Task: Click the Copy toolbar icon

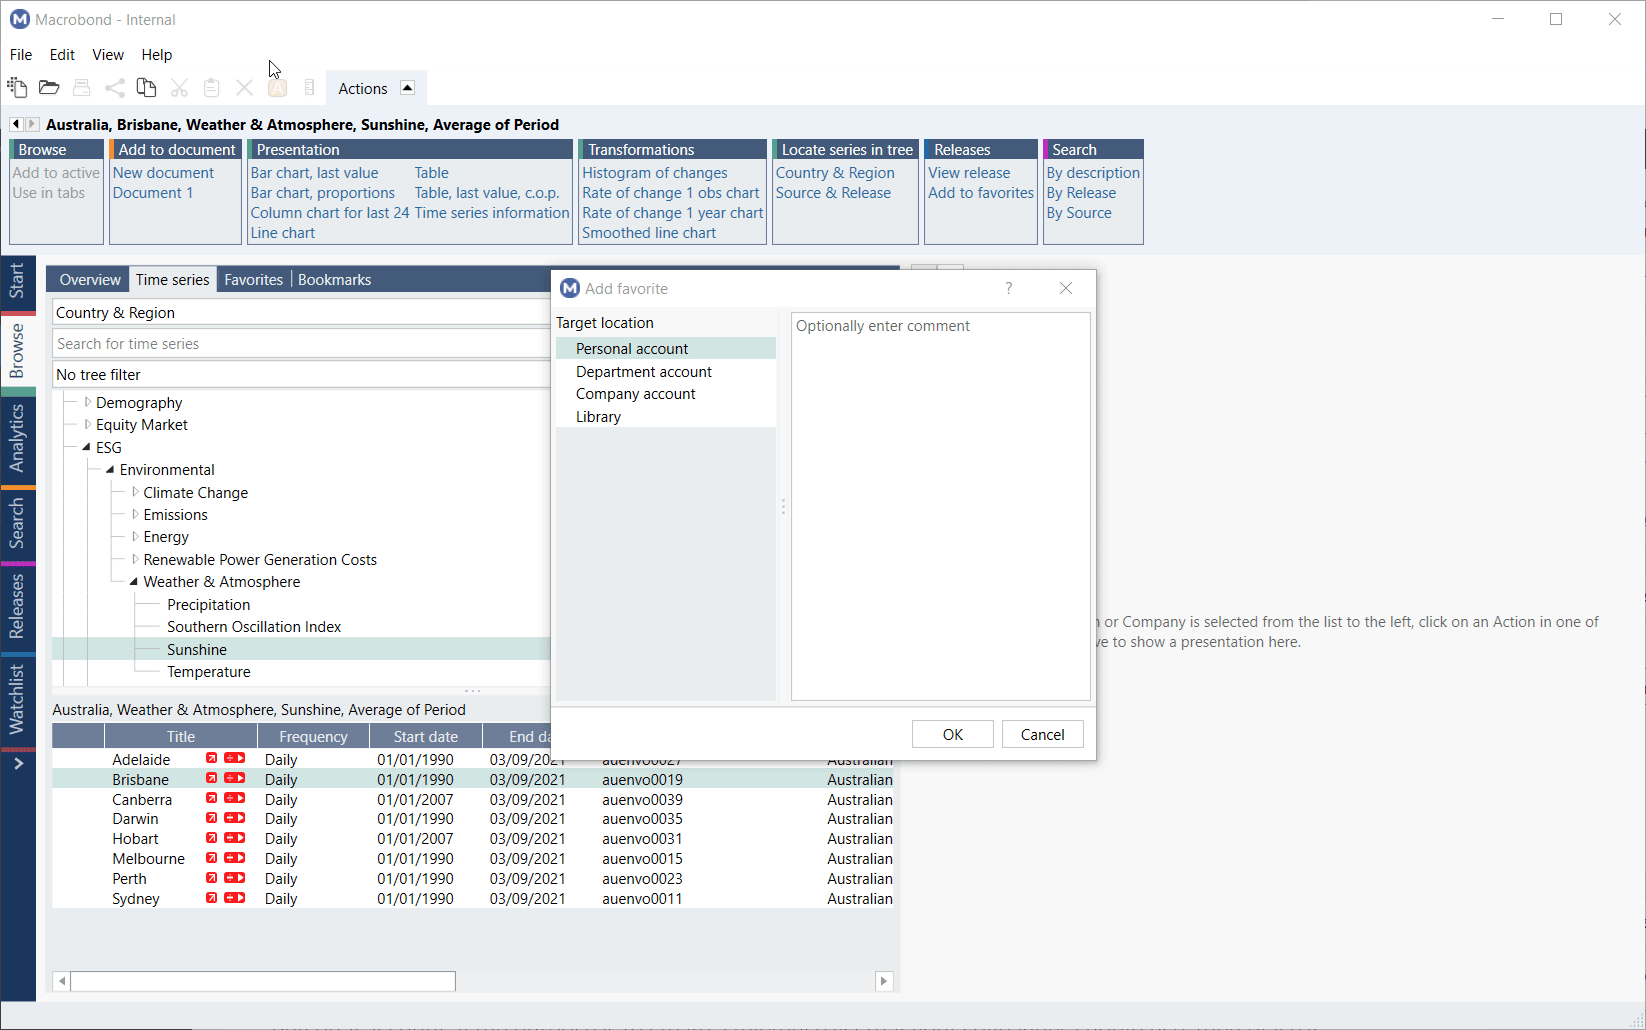Action: (146, 88)
